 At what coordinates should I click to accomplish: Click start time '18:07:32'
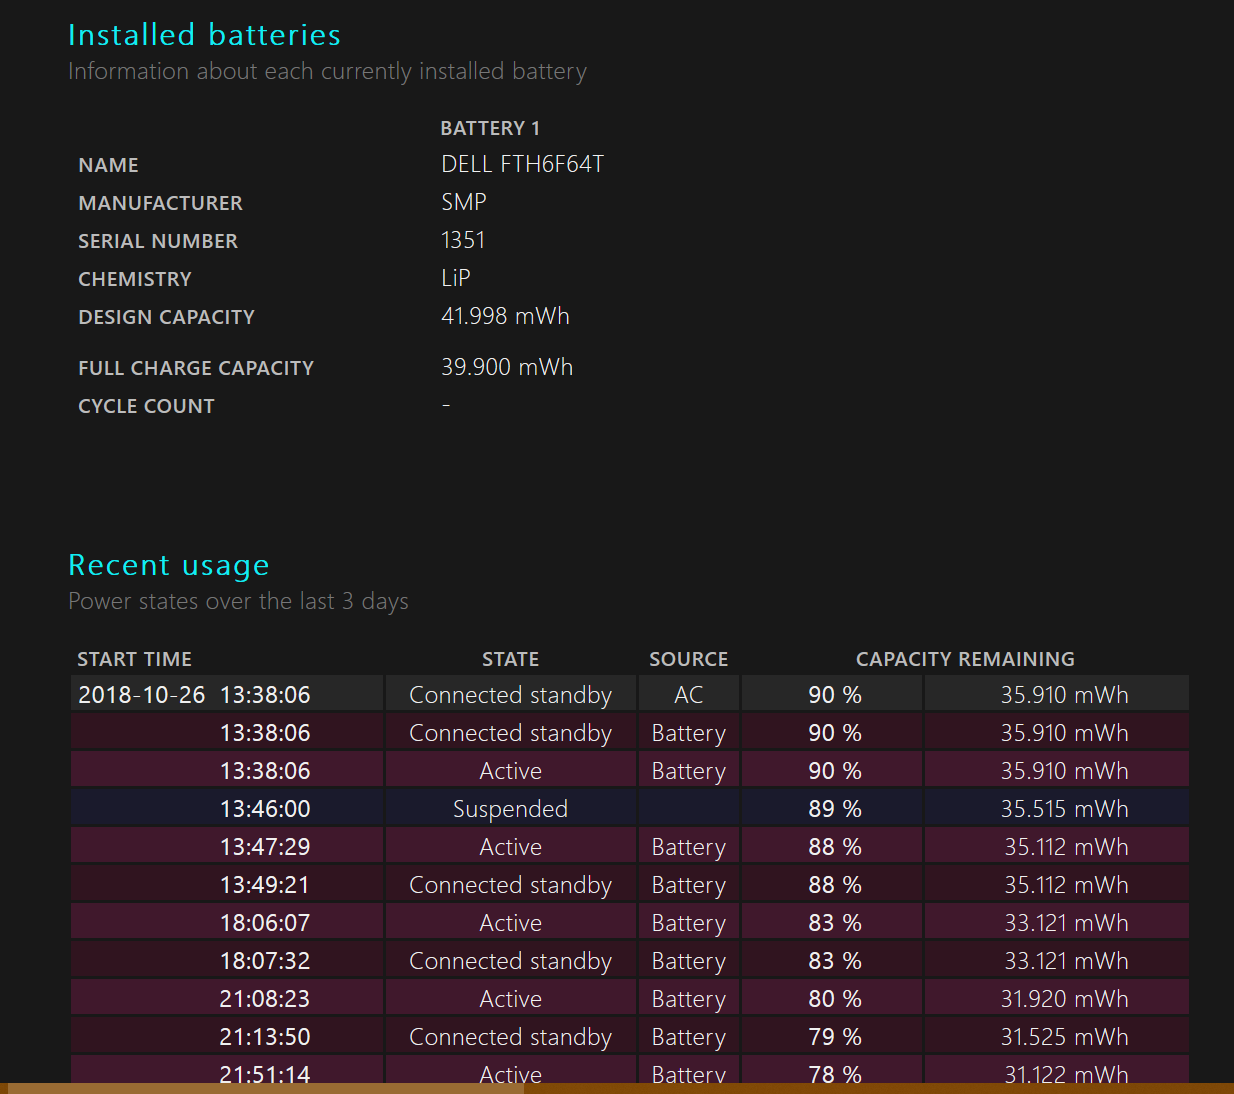[265, 961]
